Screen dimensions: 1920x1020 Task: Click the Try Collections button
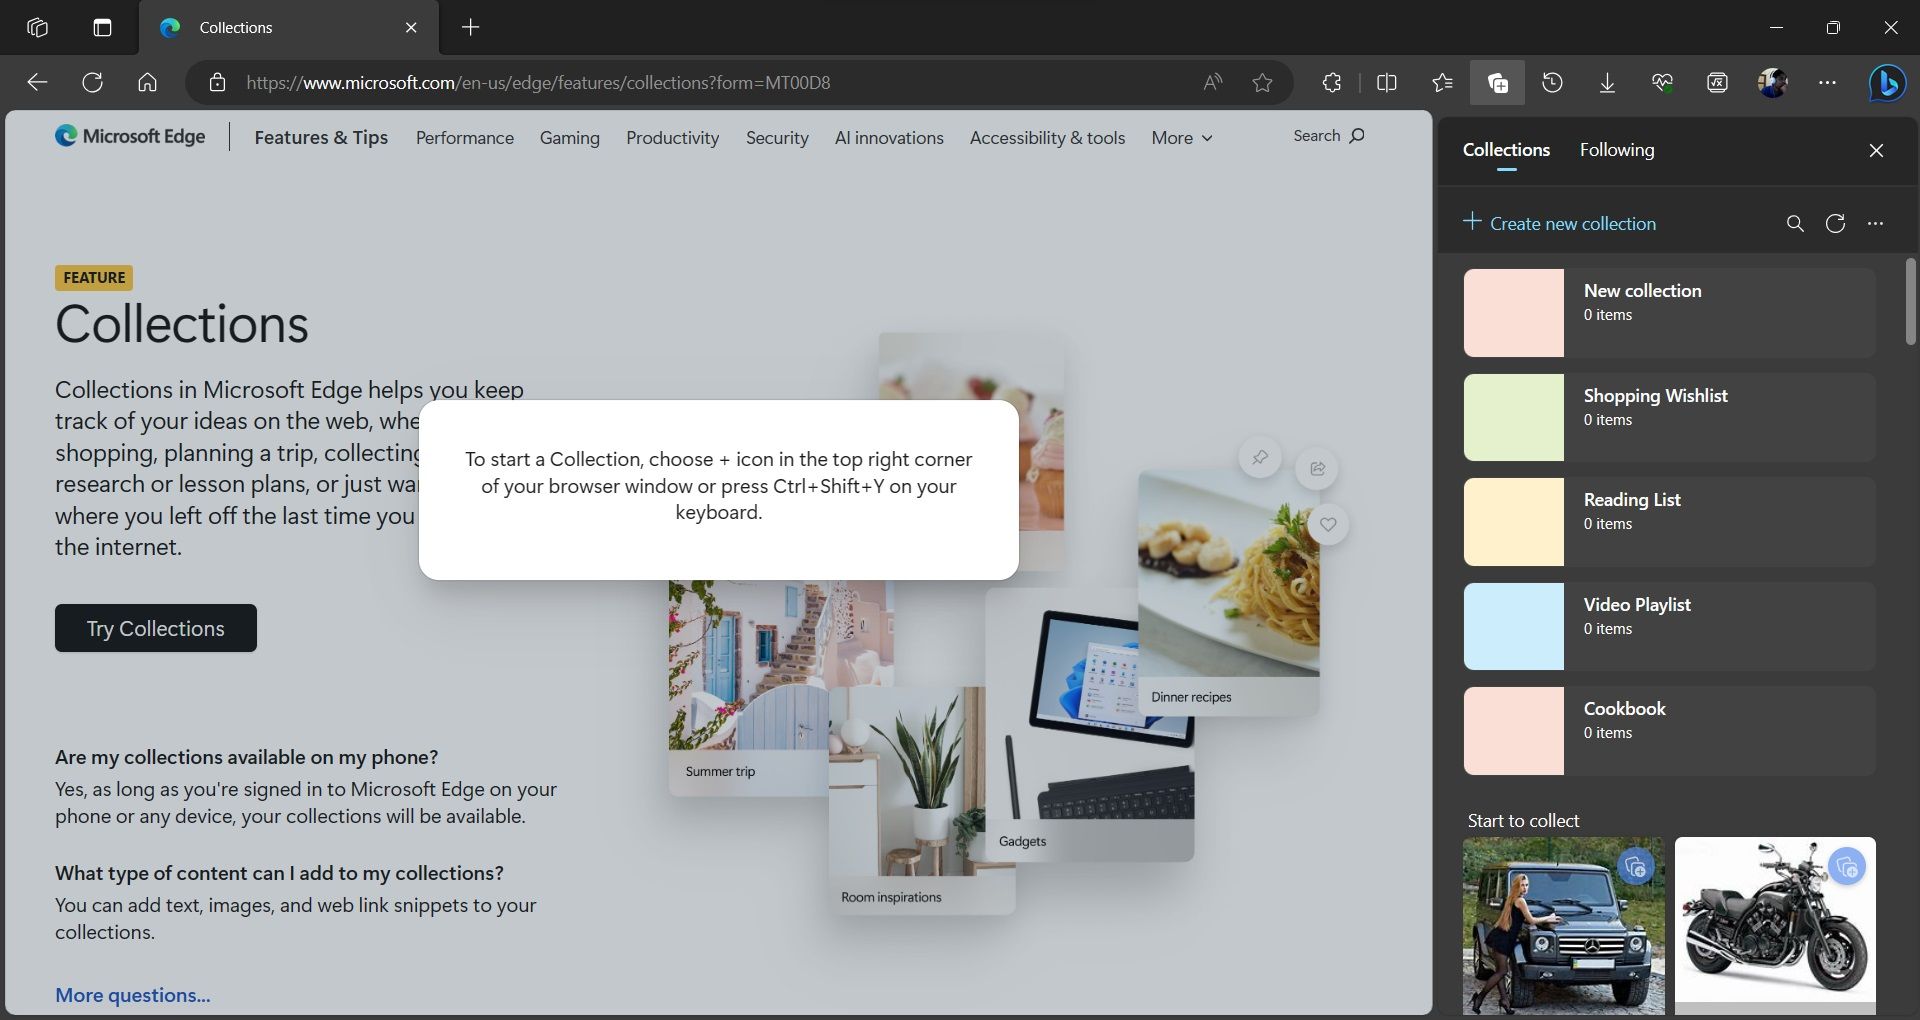155,628
